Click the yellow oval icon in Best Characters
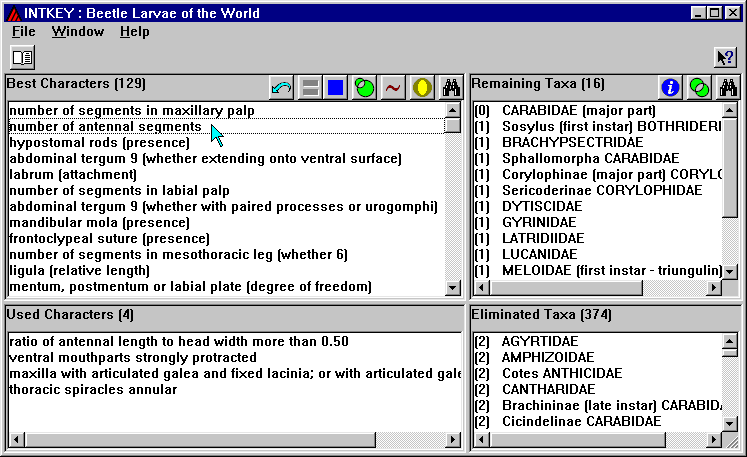This screenshot has height=457, width=747. tap(422, 88)
